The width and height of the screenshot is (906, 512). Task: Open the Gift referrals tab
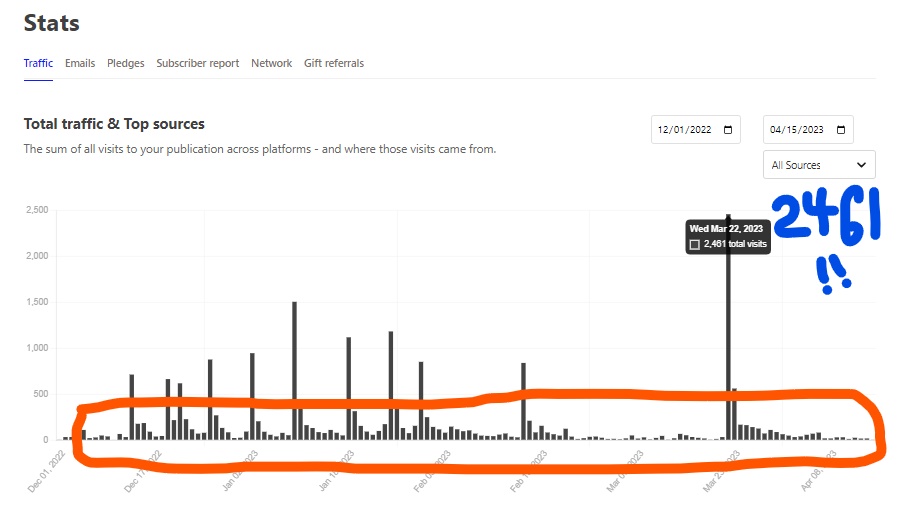click(334, 64)
